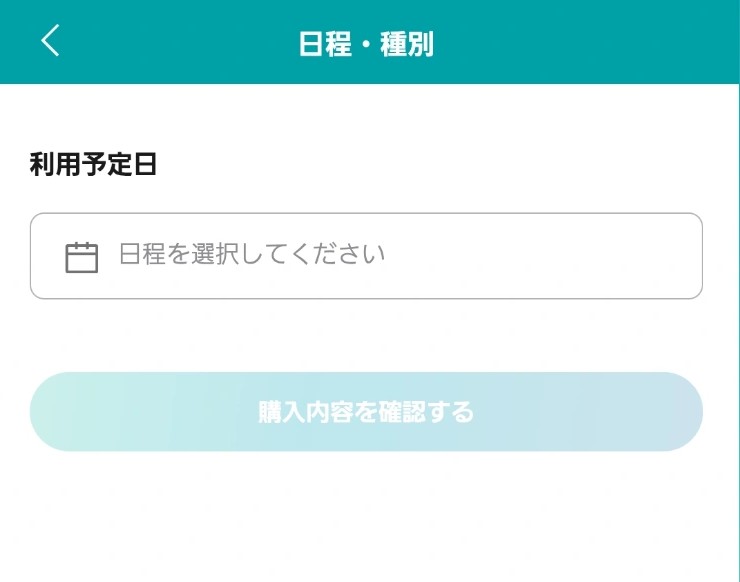Click the 利用予定日 section label

(x=93, y=164)
